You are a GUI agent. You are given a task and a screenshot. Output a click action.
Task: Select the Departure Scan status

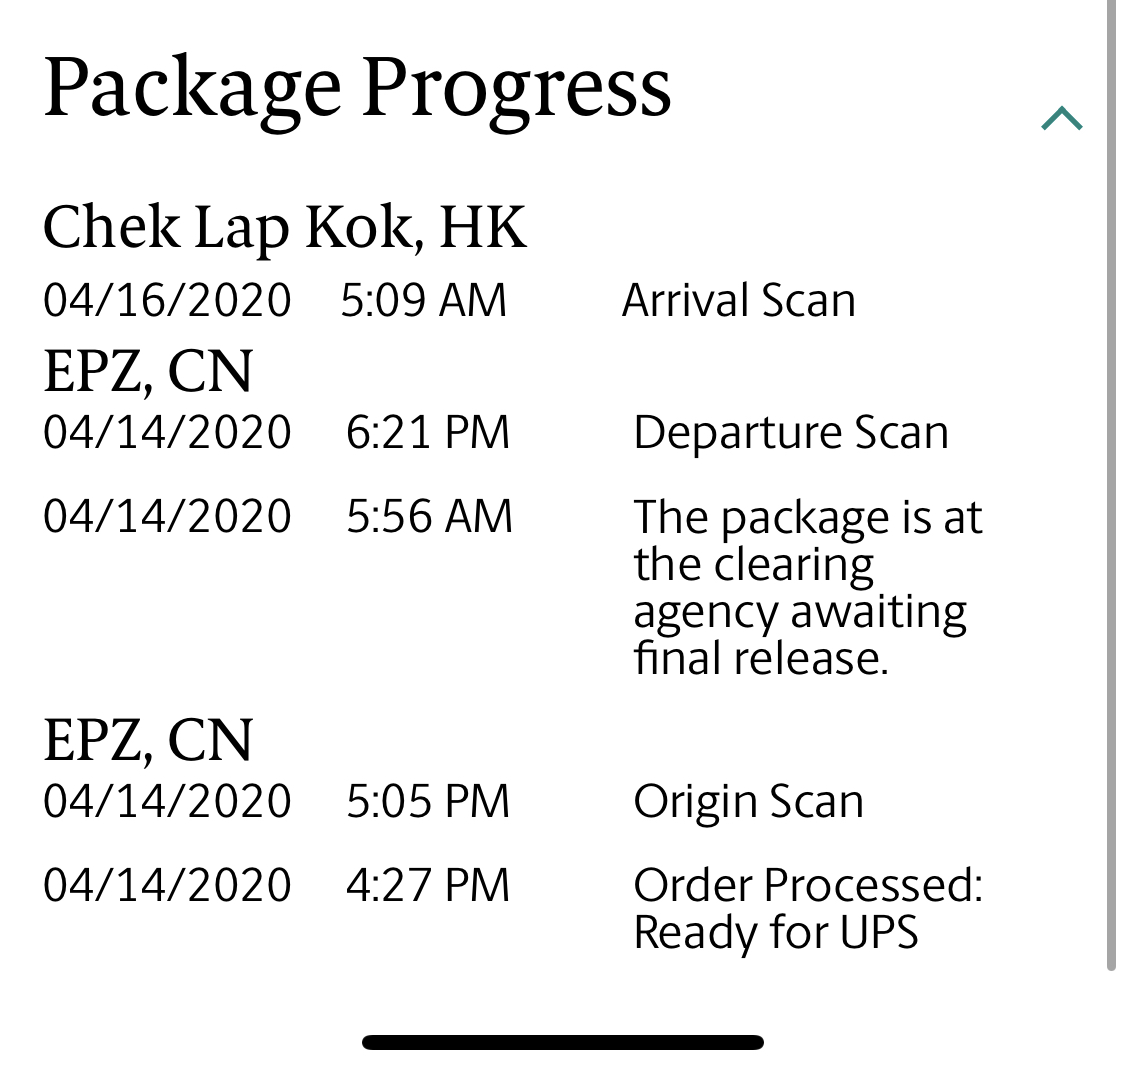coord(790,433)
